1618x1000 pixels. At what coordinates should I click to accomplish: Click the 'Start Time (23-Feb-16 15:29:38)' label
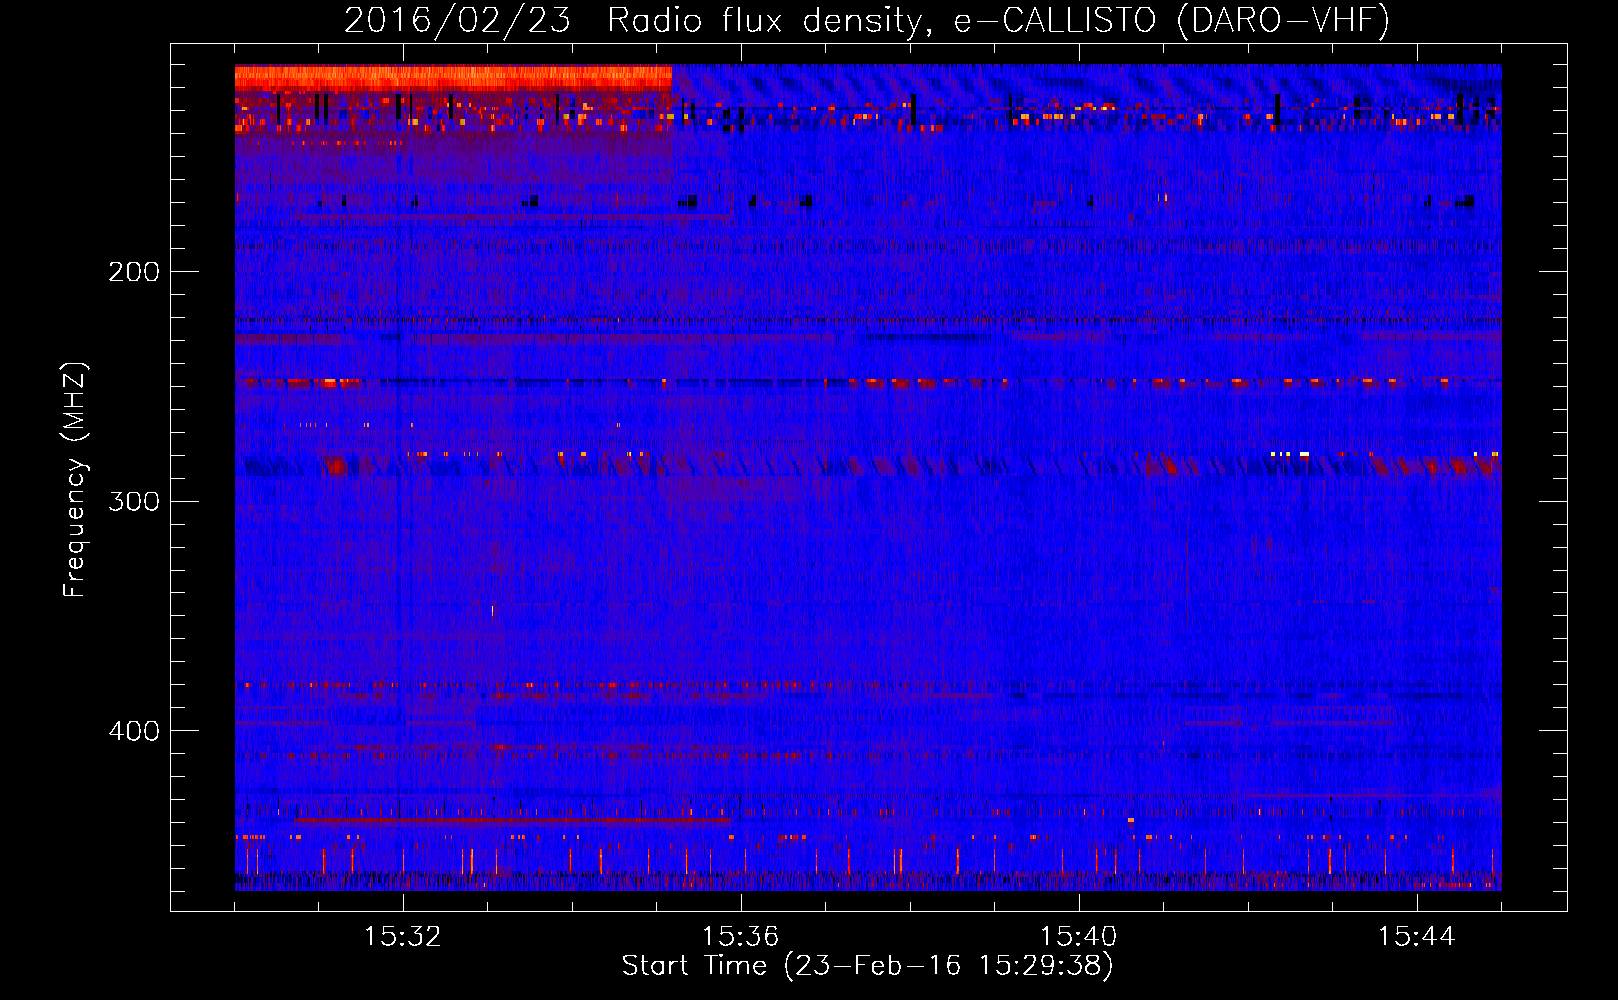[x=867, y=966]
